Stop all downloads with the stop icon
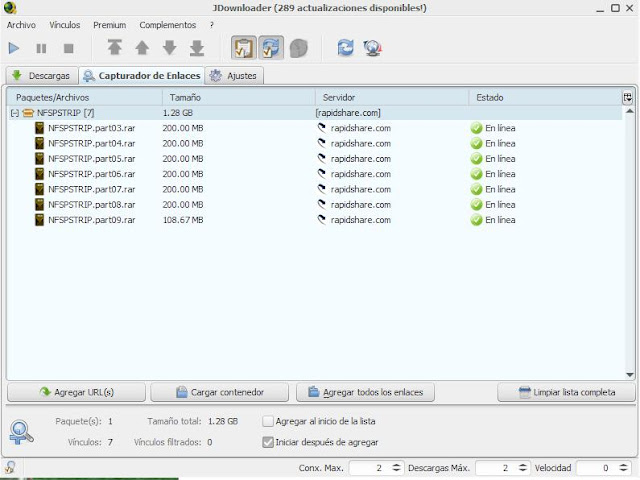The width and height of the screenshot is (640, 480). click(69, 48)
